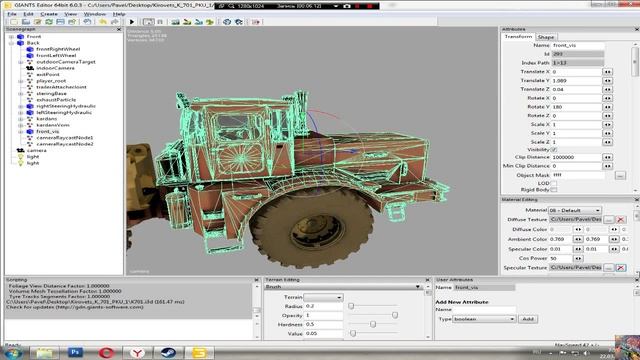640x360 pixels.
Task: Click the pause-like icon in toolbar
Action: point(160,22)
